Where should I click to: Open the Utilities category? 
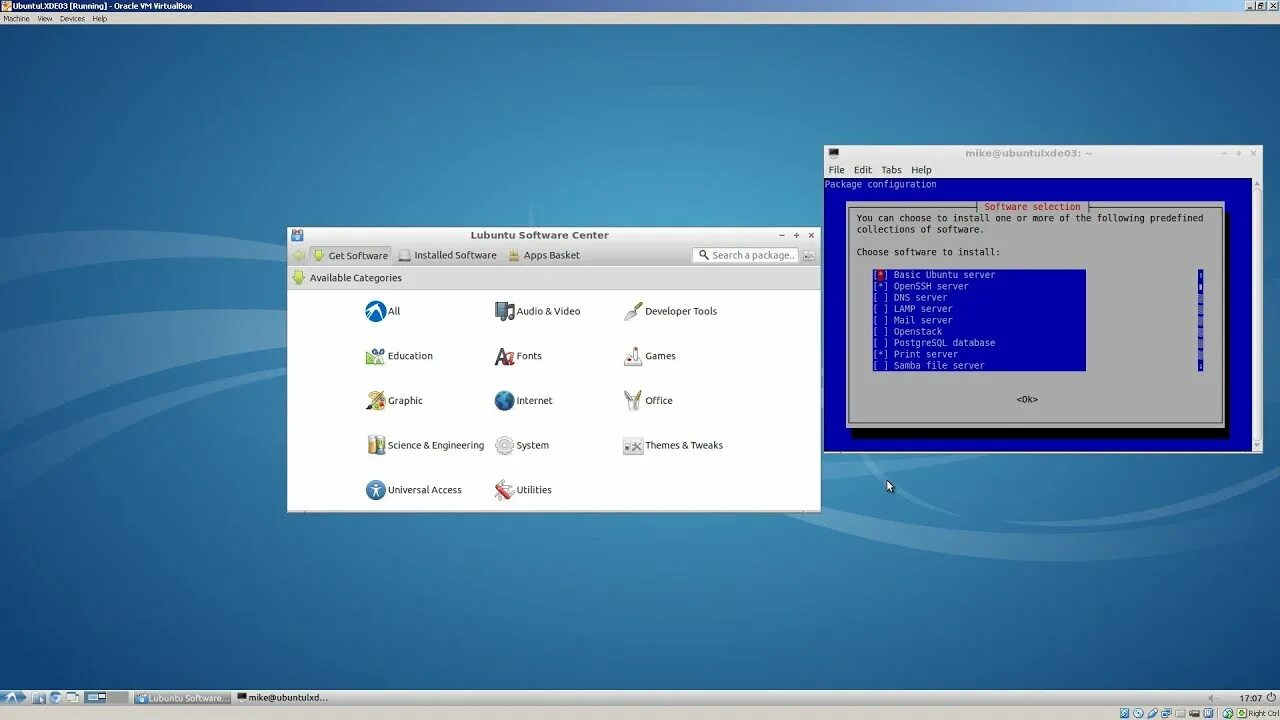tap(523, 490)
